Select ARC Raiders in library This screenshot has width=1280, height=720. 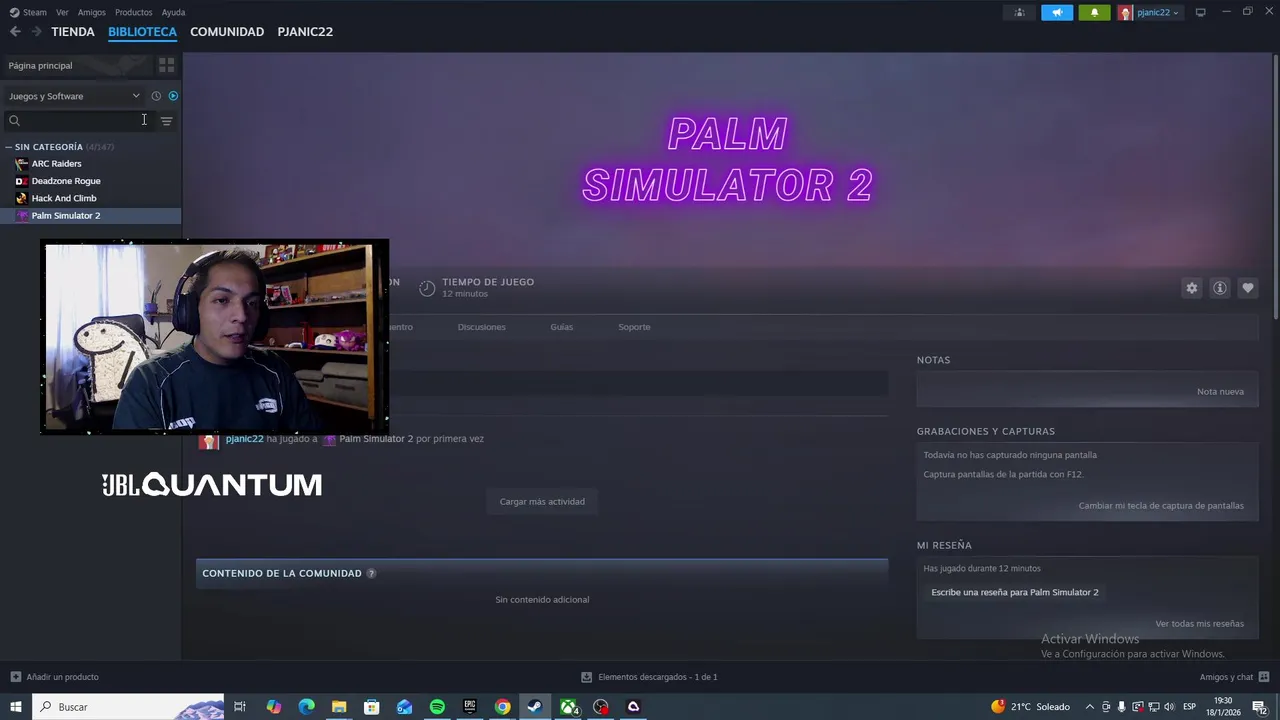click(x=56, y=164)
